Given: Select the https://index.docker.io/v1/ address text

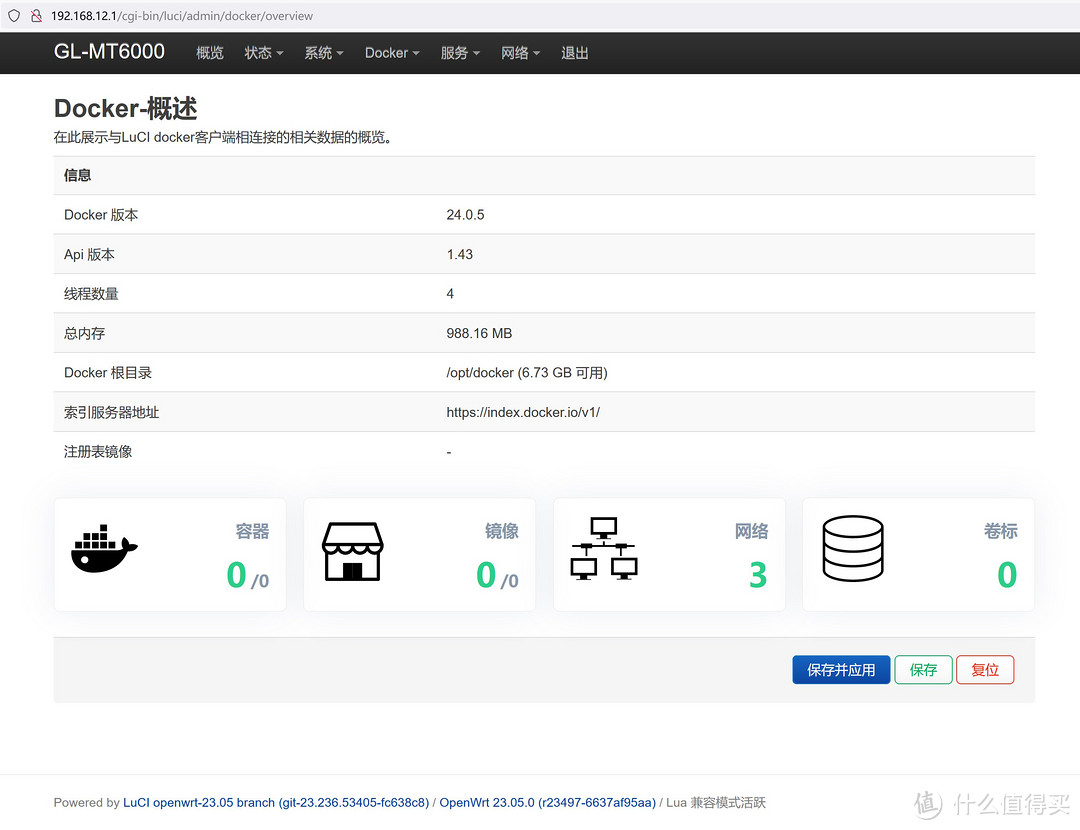Looking at the screenshot, I should 523,412.
